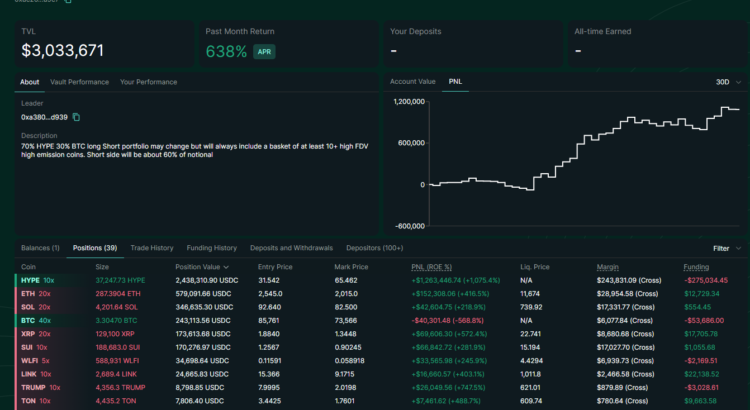Open the Funding History tab
The width and height of the screenshot is (750, 410).
point(211,248)
